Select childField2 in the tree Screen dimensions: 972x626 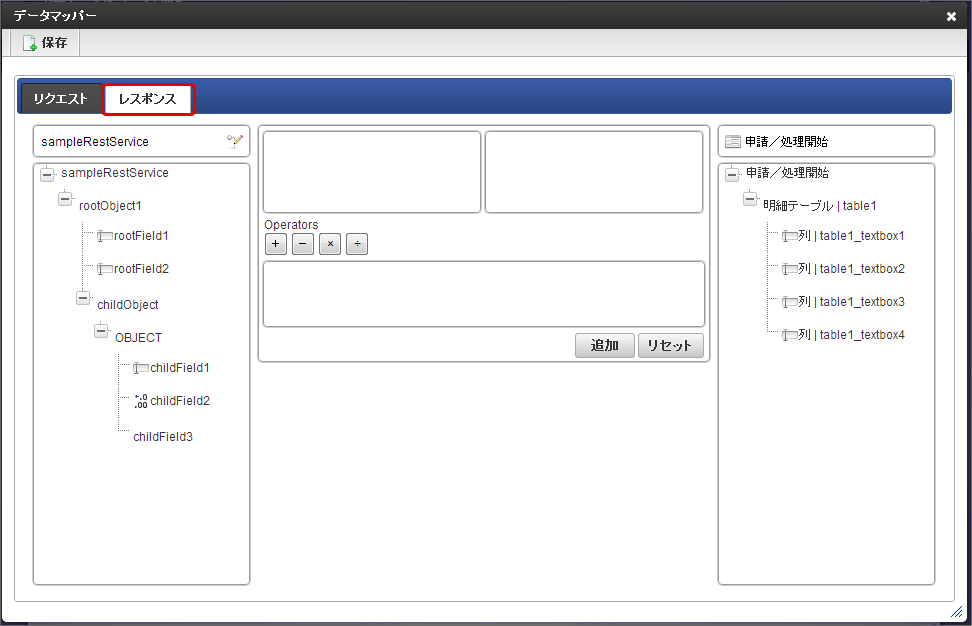(x=180, y=401)
